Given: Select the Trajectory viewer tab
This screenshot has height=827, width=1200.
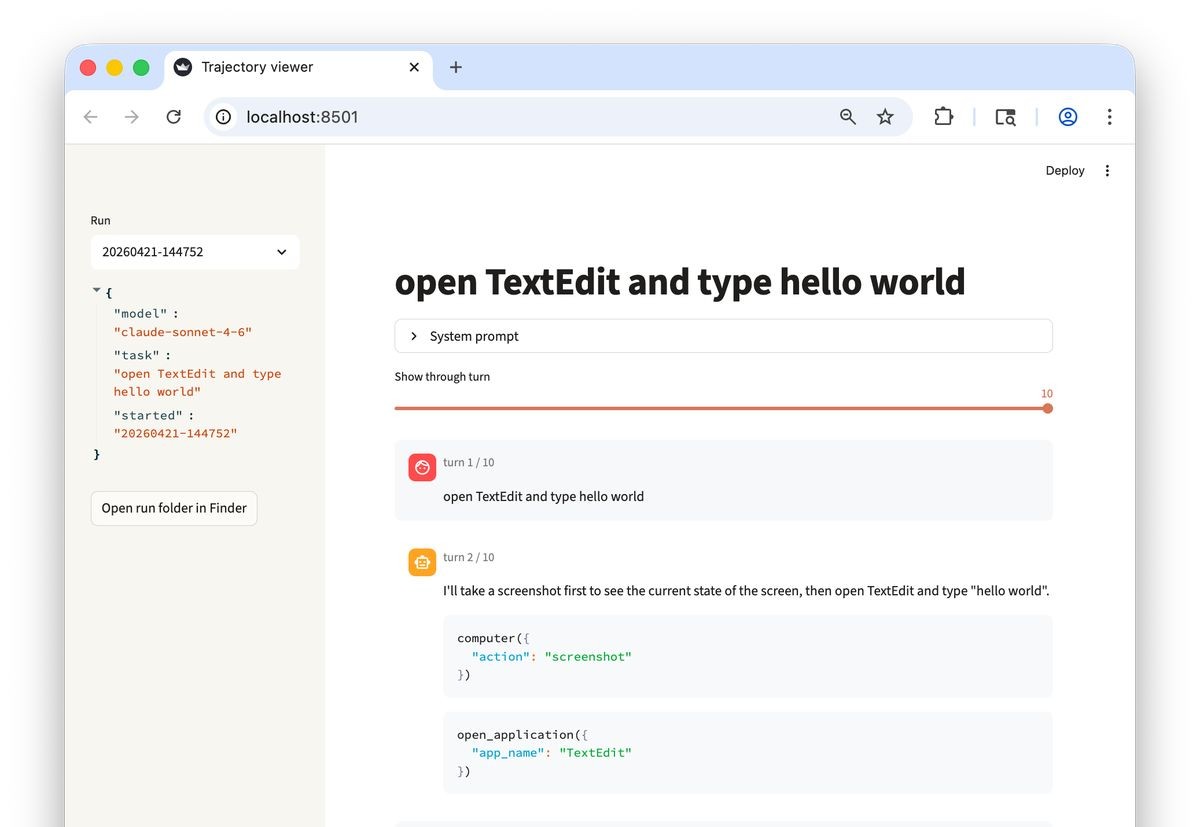Looking at the screenshot, I should tap(298, 67).
